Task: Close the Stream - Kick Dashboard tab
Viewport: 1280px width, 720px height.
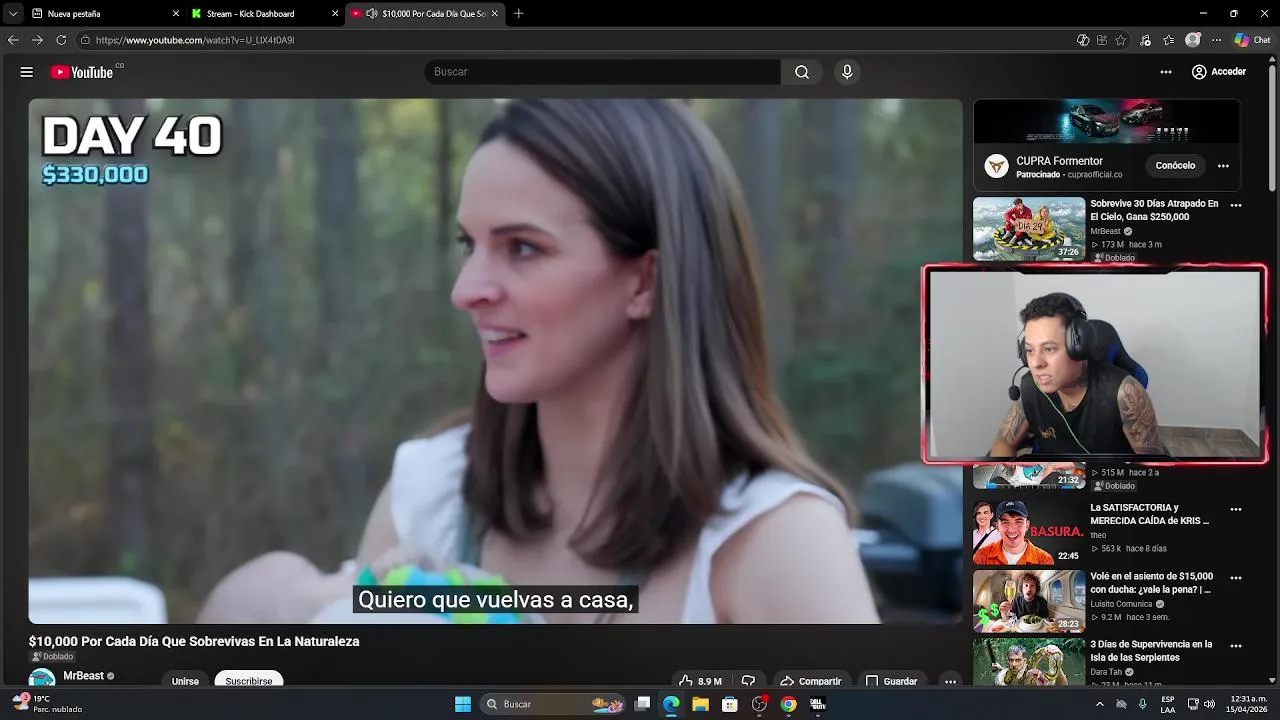Action: point(335,14)
